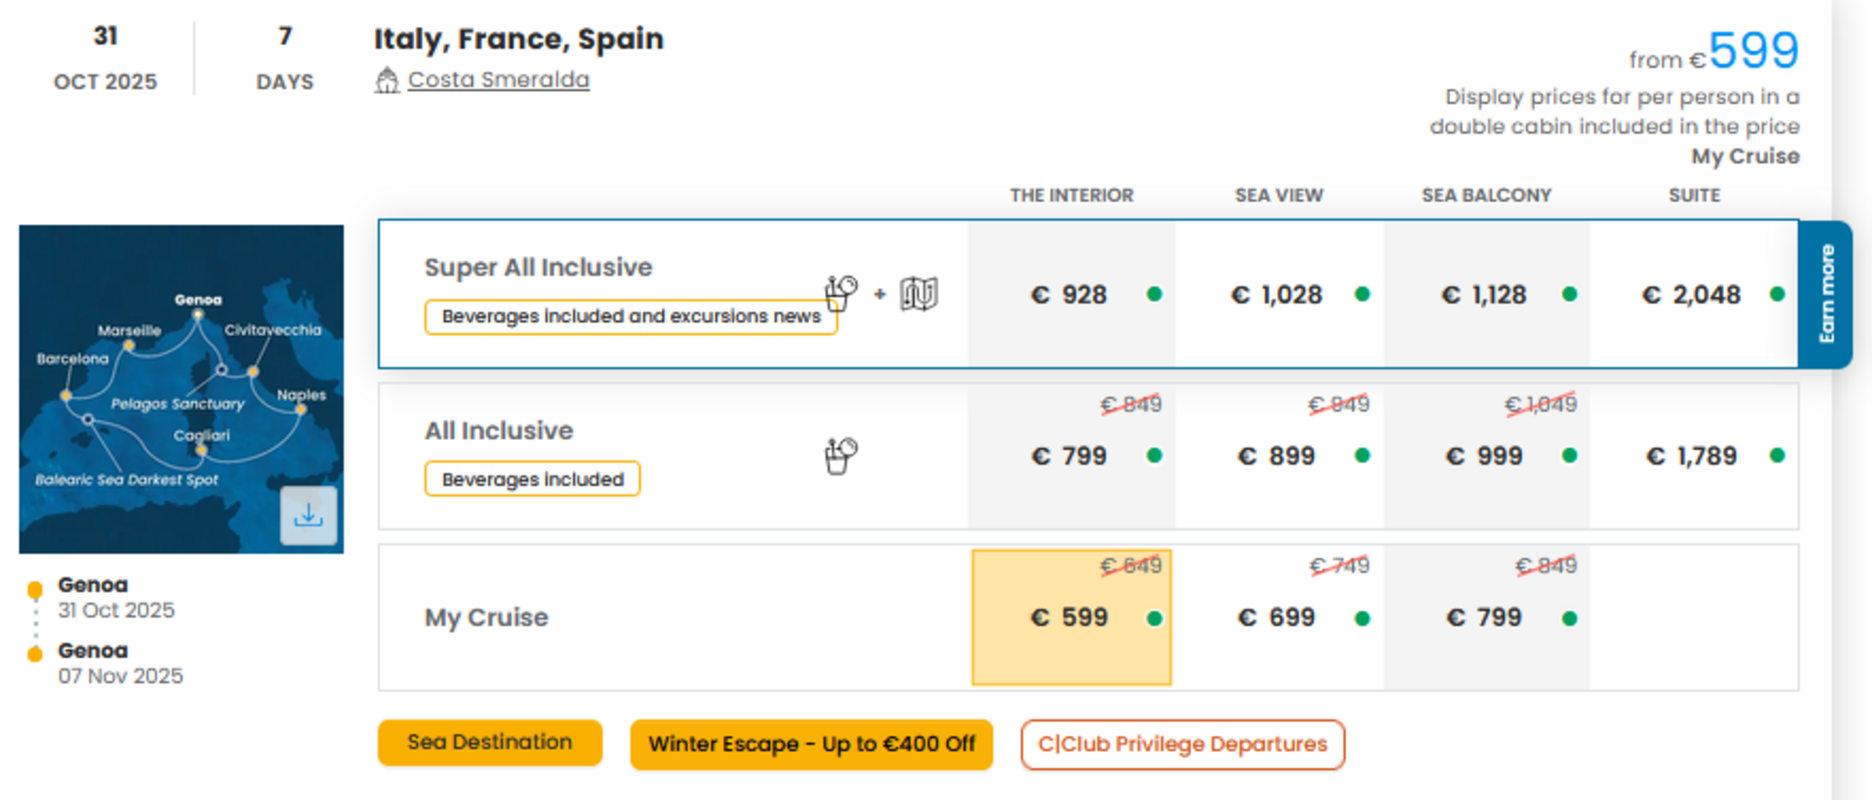Click crossed-out € 1,049 All Inclusive Balcony price
Image resolution: width=1872 pixels, height=800 pixels.
[x=1541, y=404]
